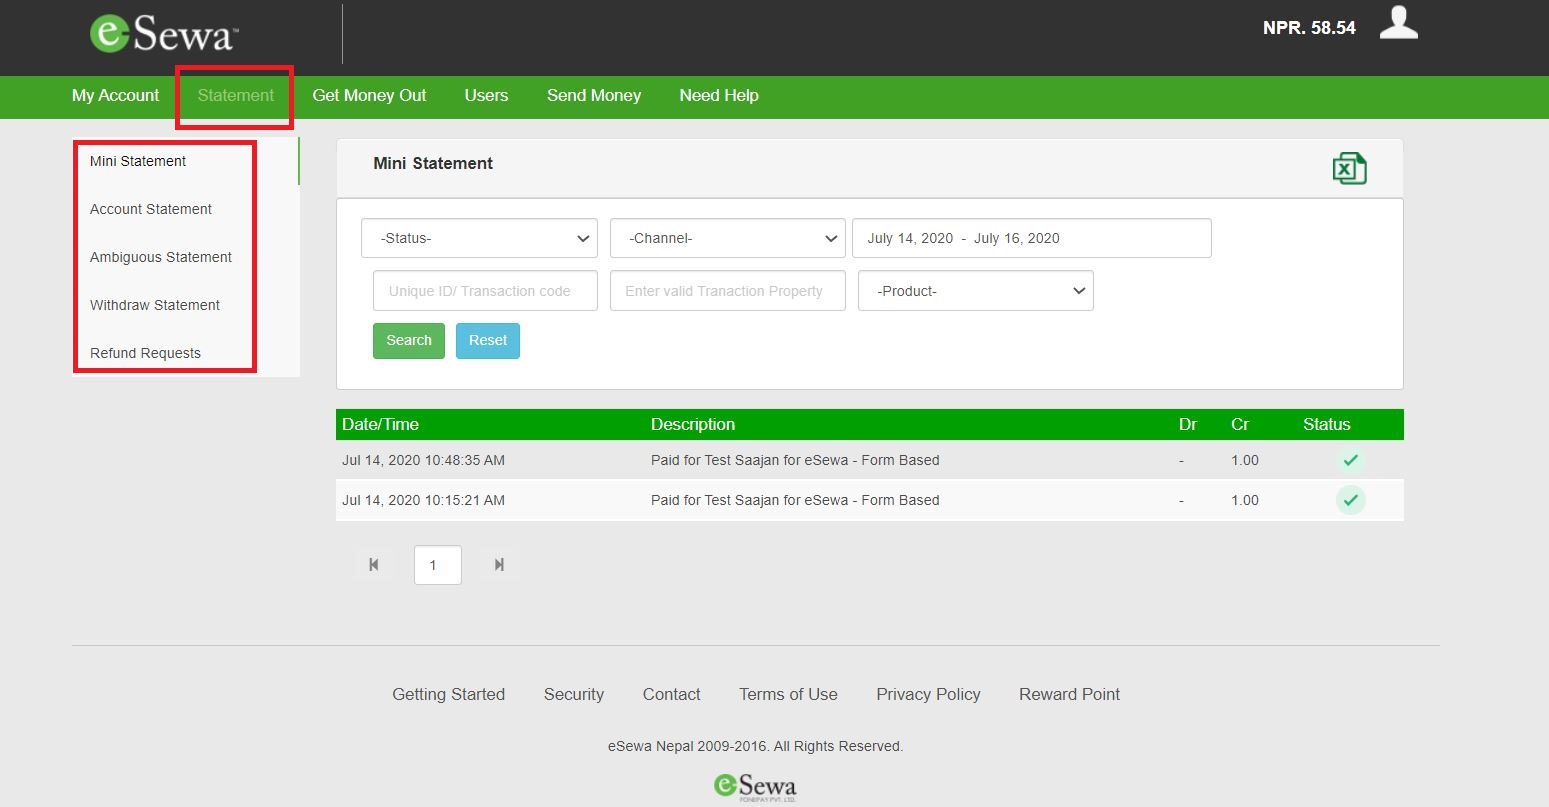Open the Product dropdown
1549x807 pixels.
[x=975, y=291]
